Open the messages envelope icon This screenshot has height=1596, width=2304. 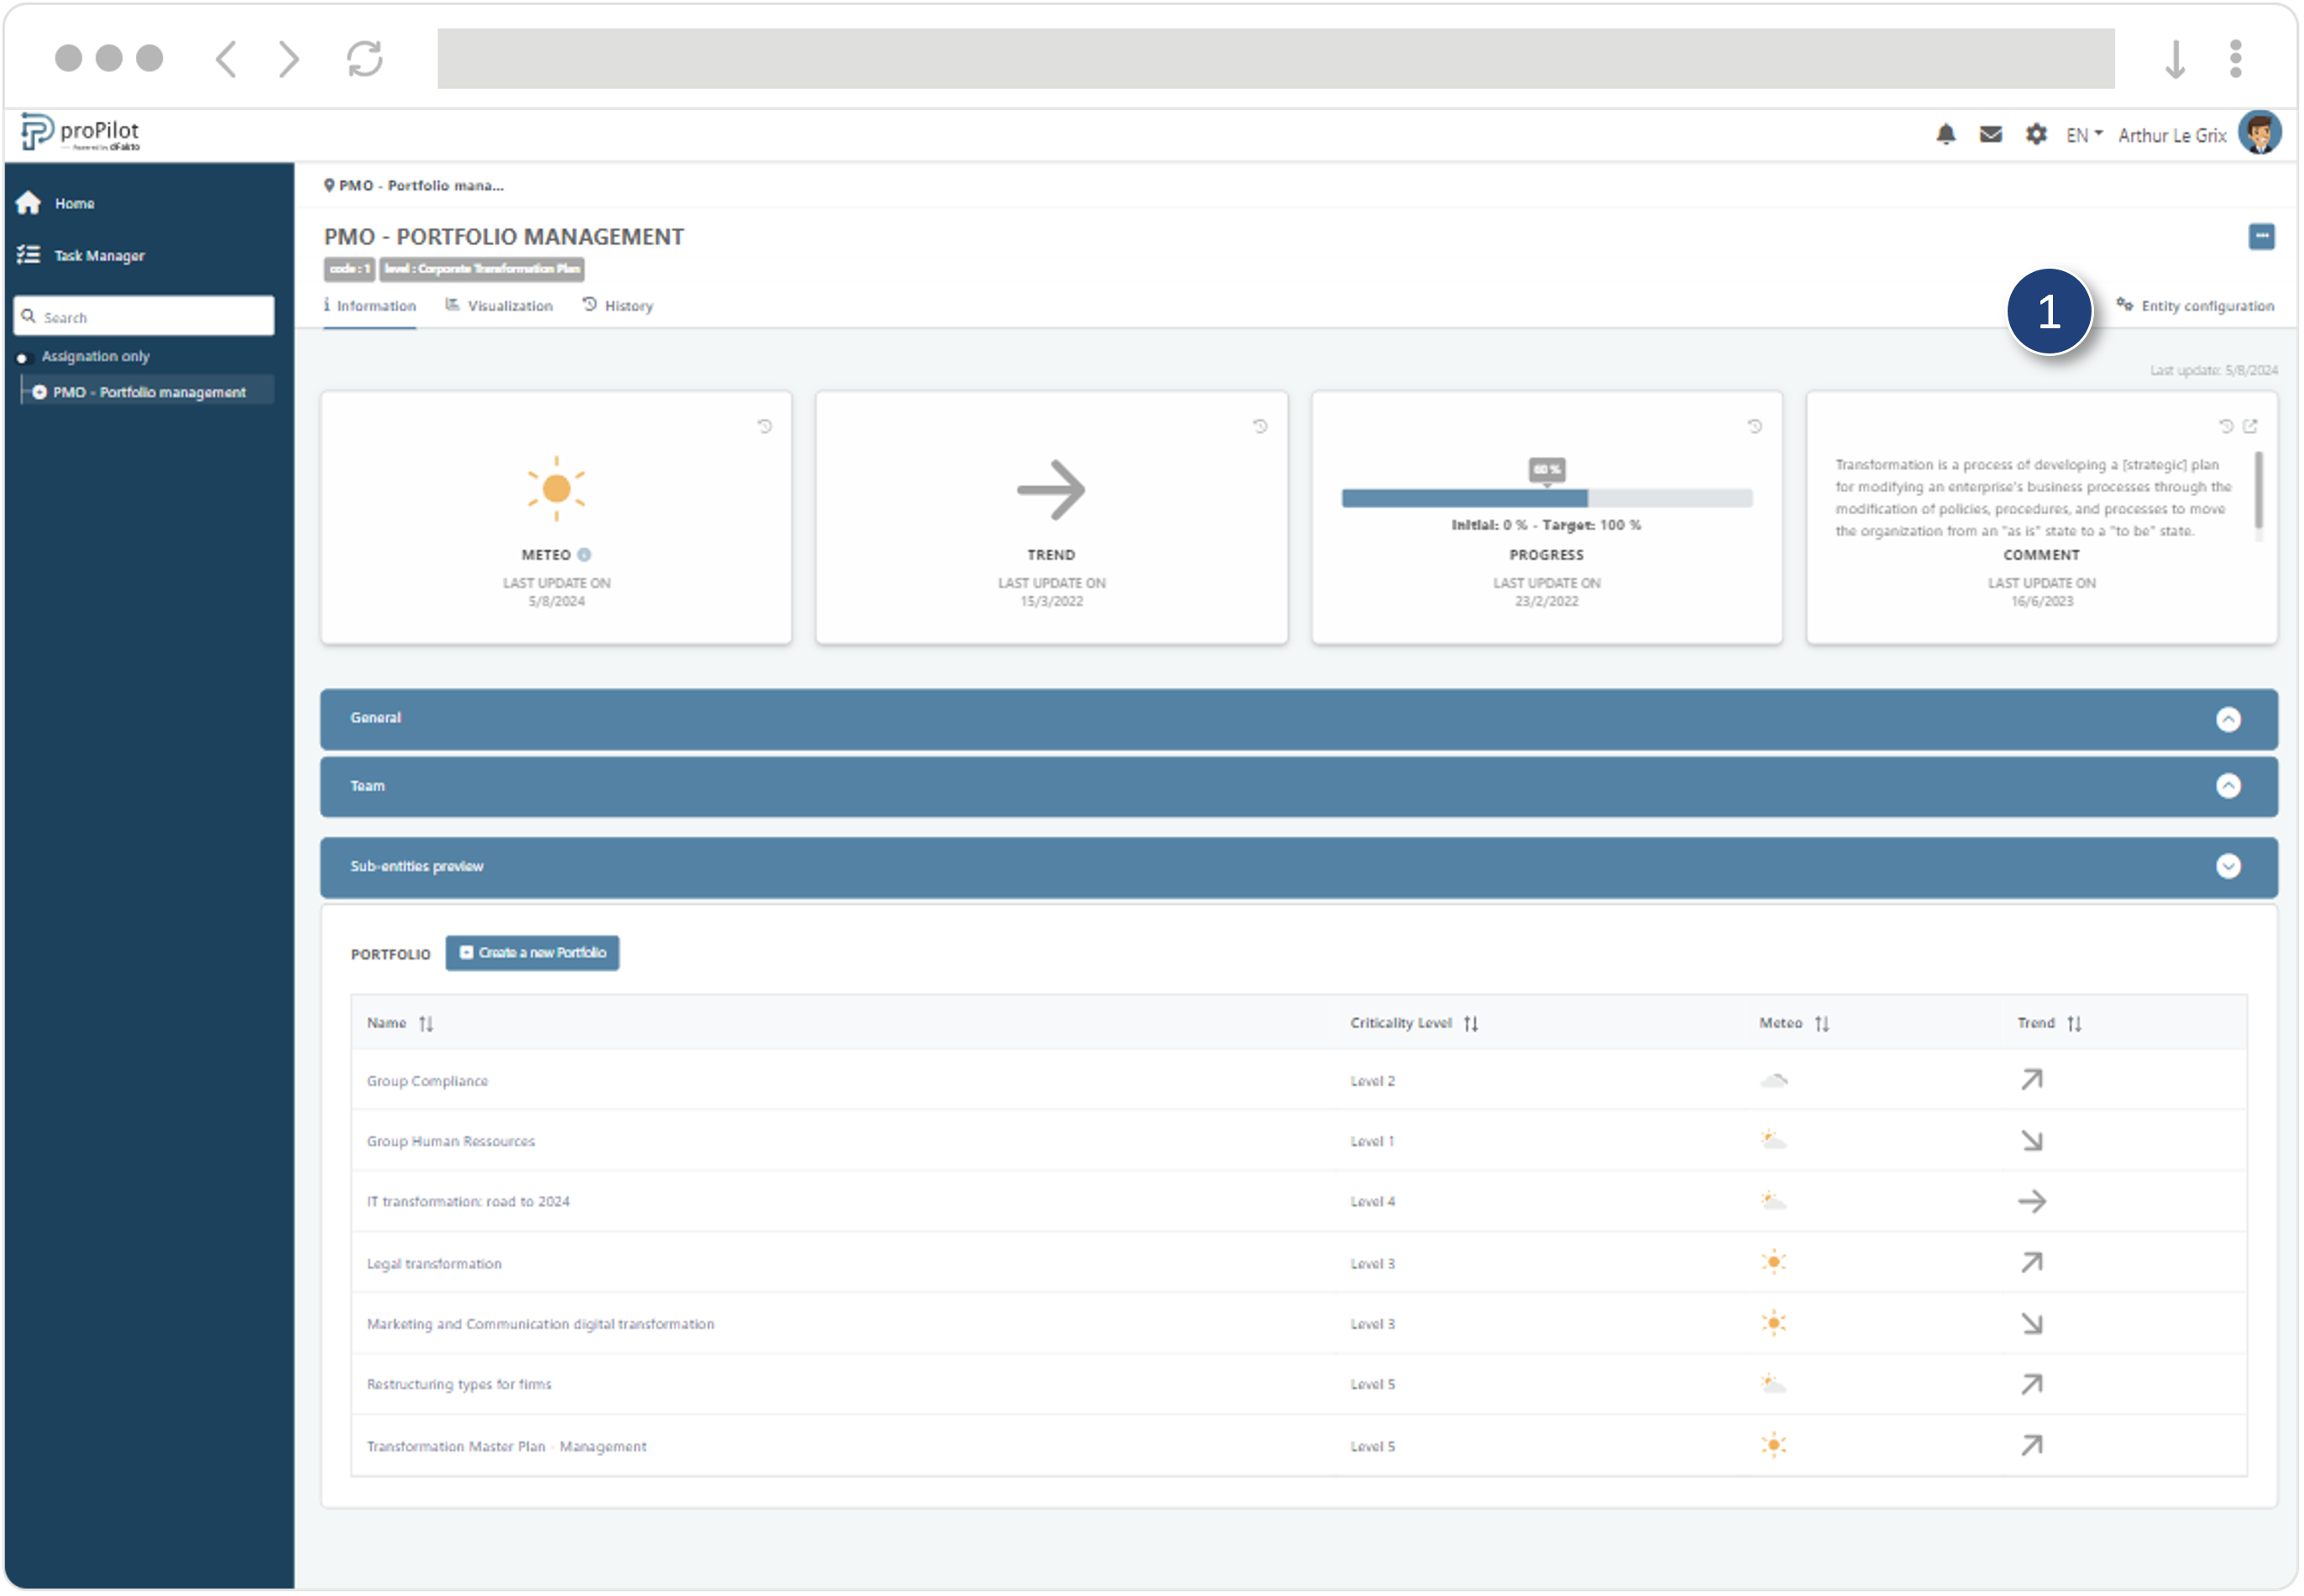tap(1990, 134)
